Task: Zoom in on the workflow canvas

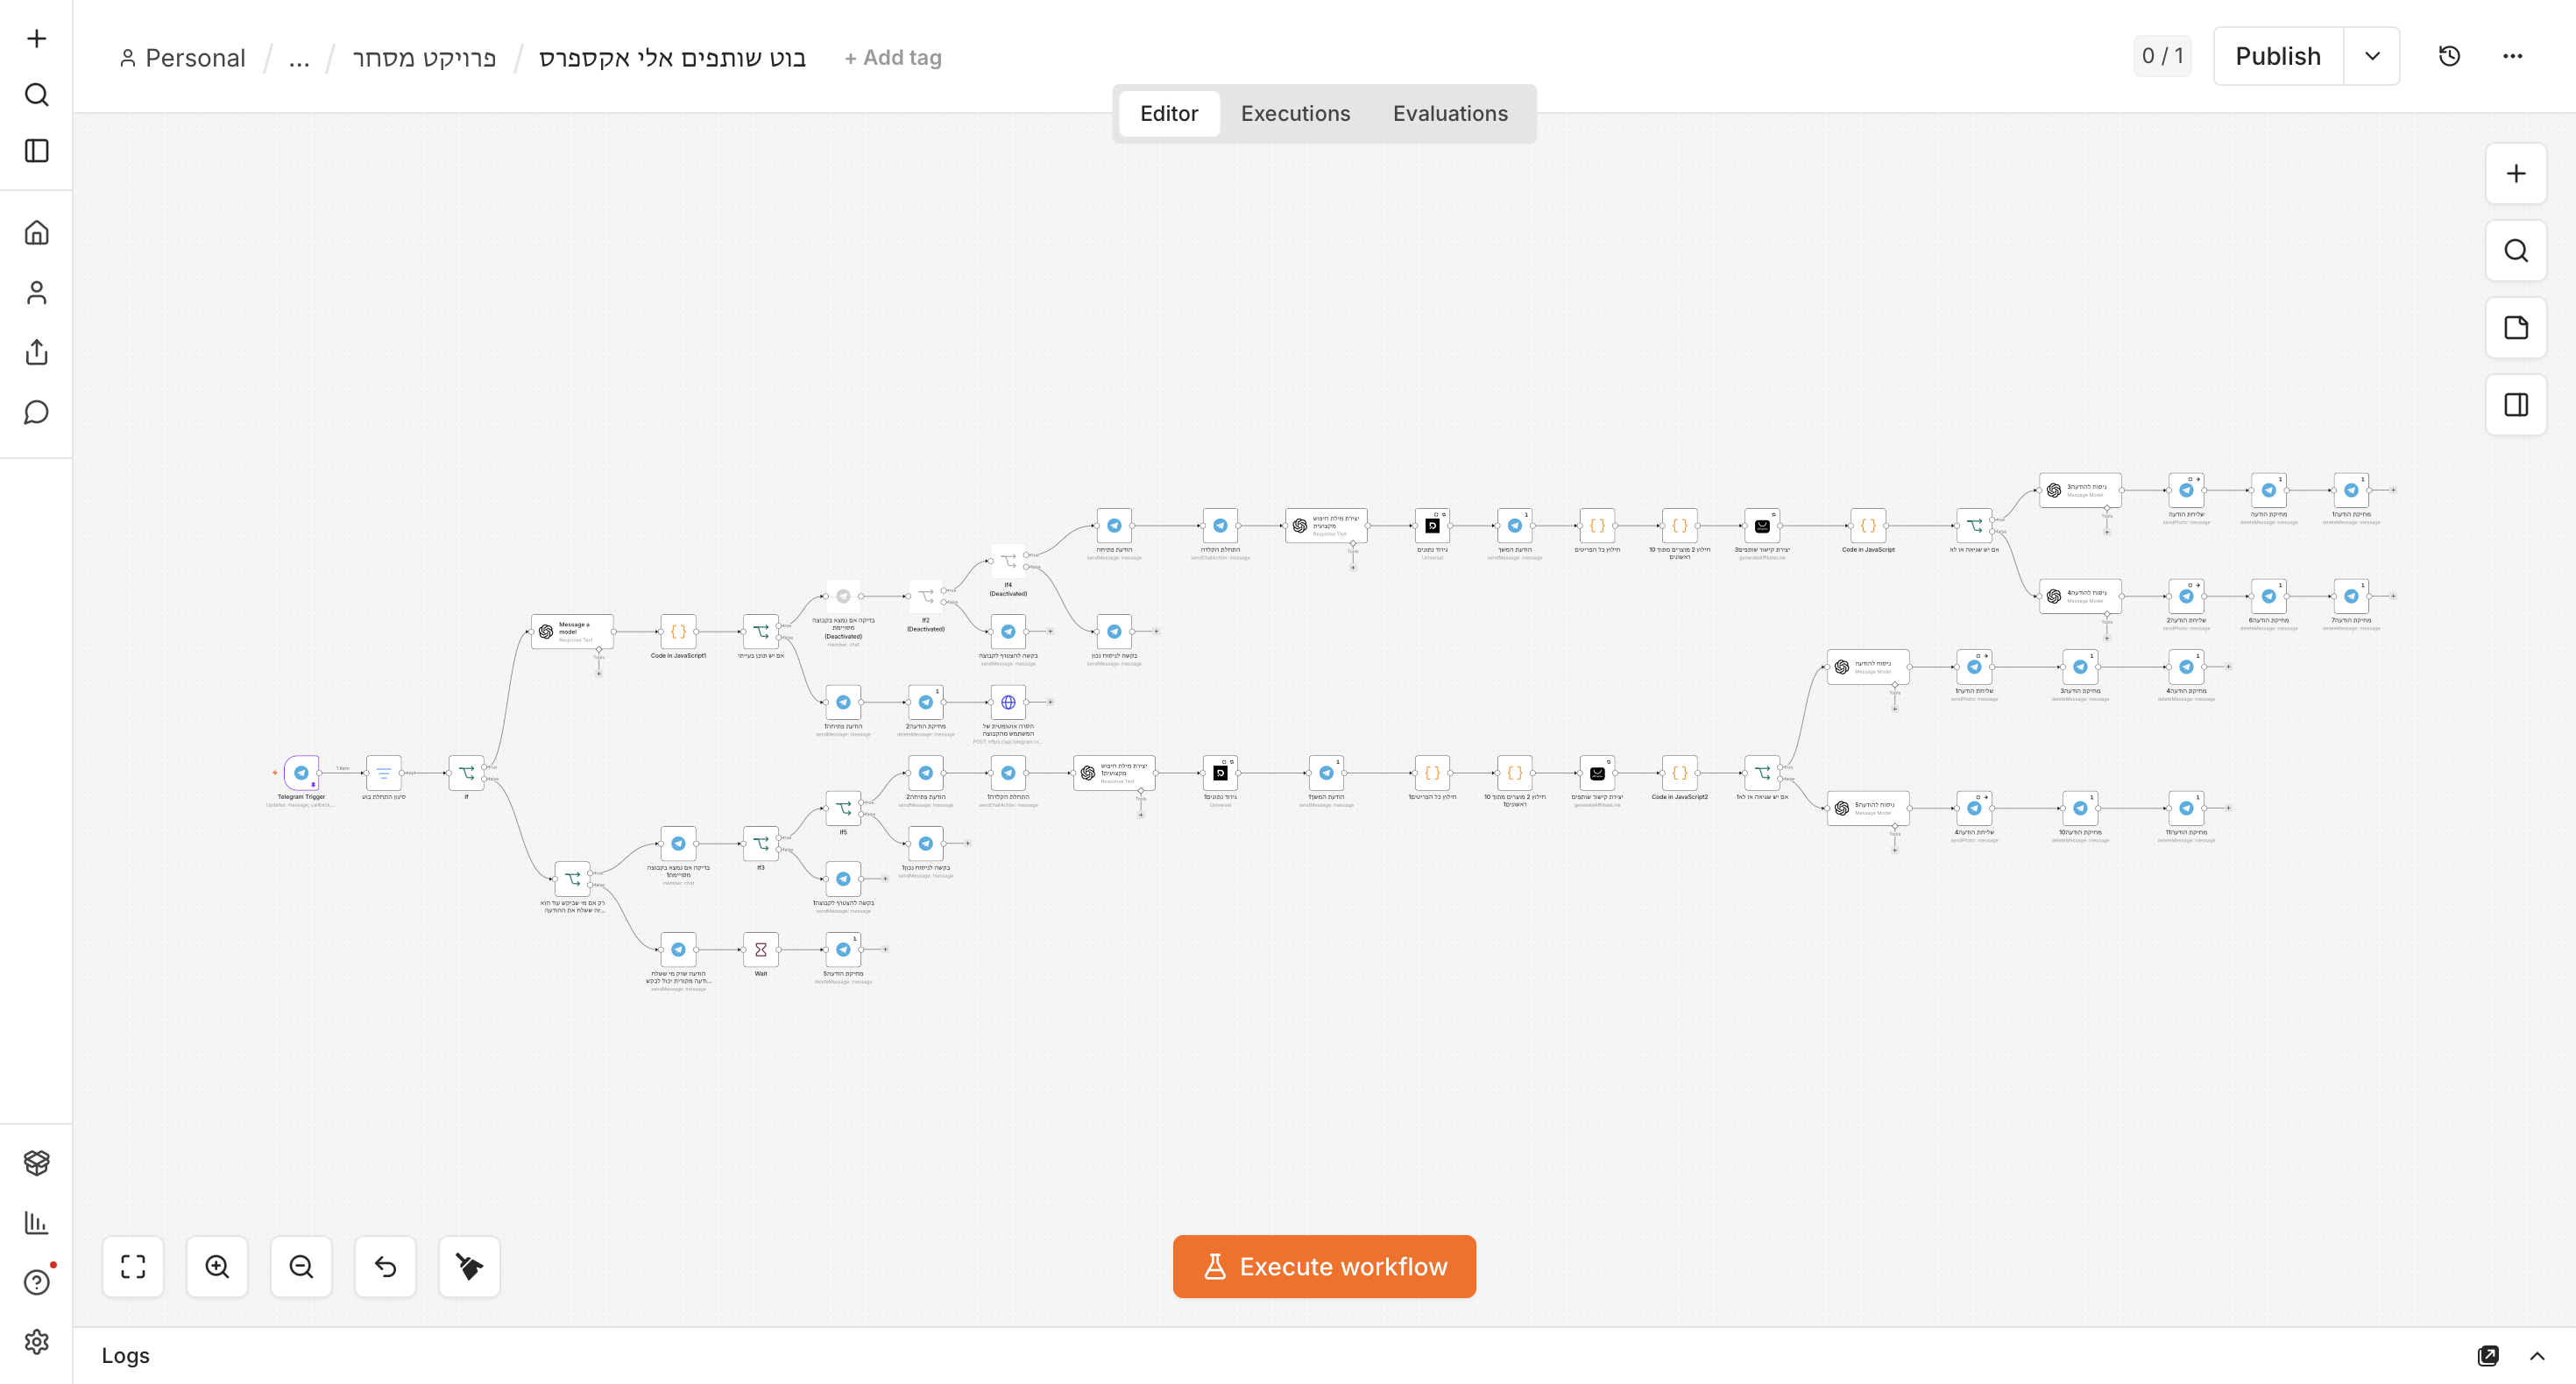Action: (217, 1266)
